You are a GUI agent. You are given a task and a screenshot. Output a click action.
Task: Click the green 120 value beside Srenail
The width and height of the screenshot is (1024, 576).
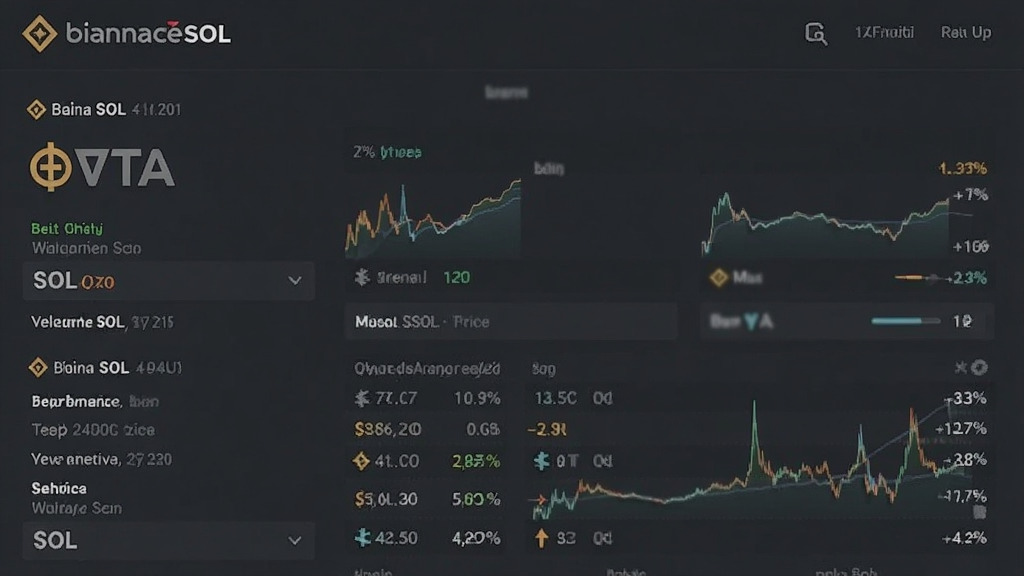456,278
